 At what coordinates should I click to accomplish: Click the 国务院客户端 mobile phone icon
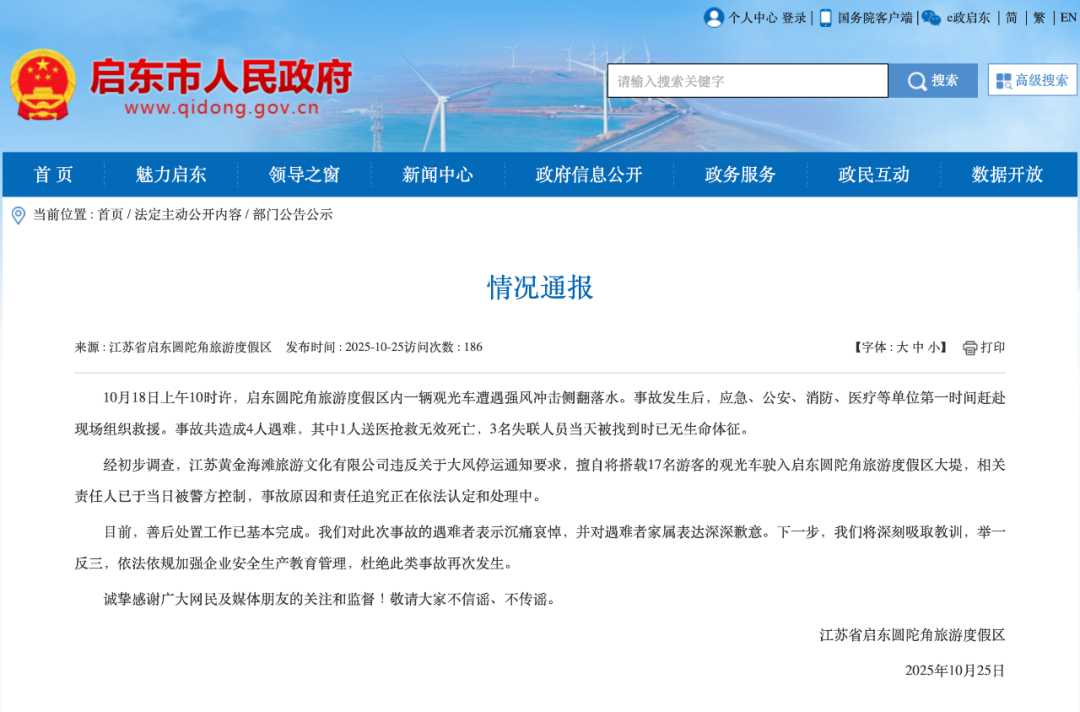(x=825, y=18)
